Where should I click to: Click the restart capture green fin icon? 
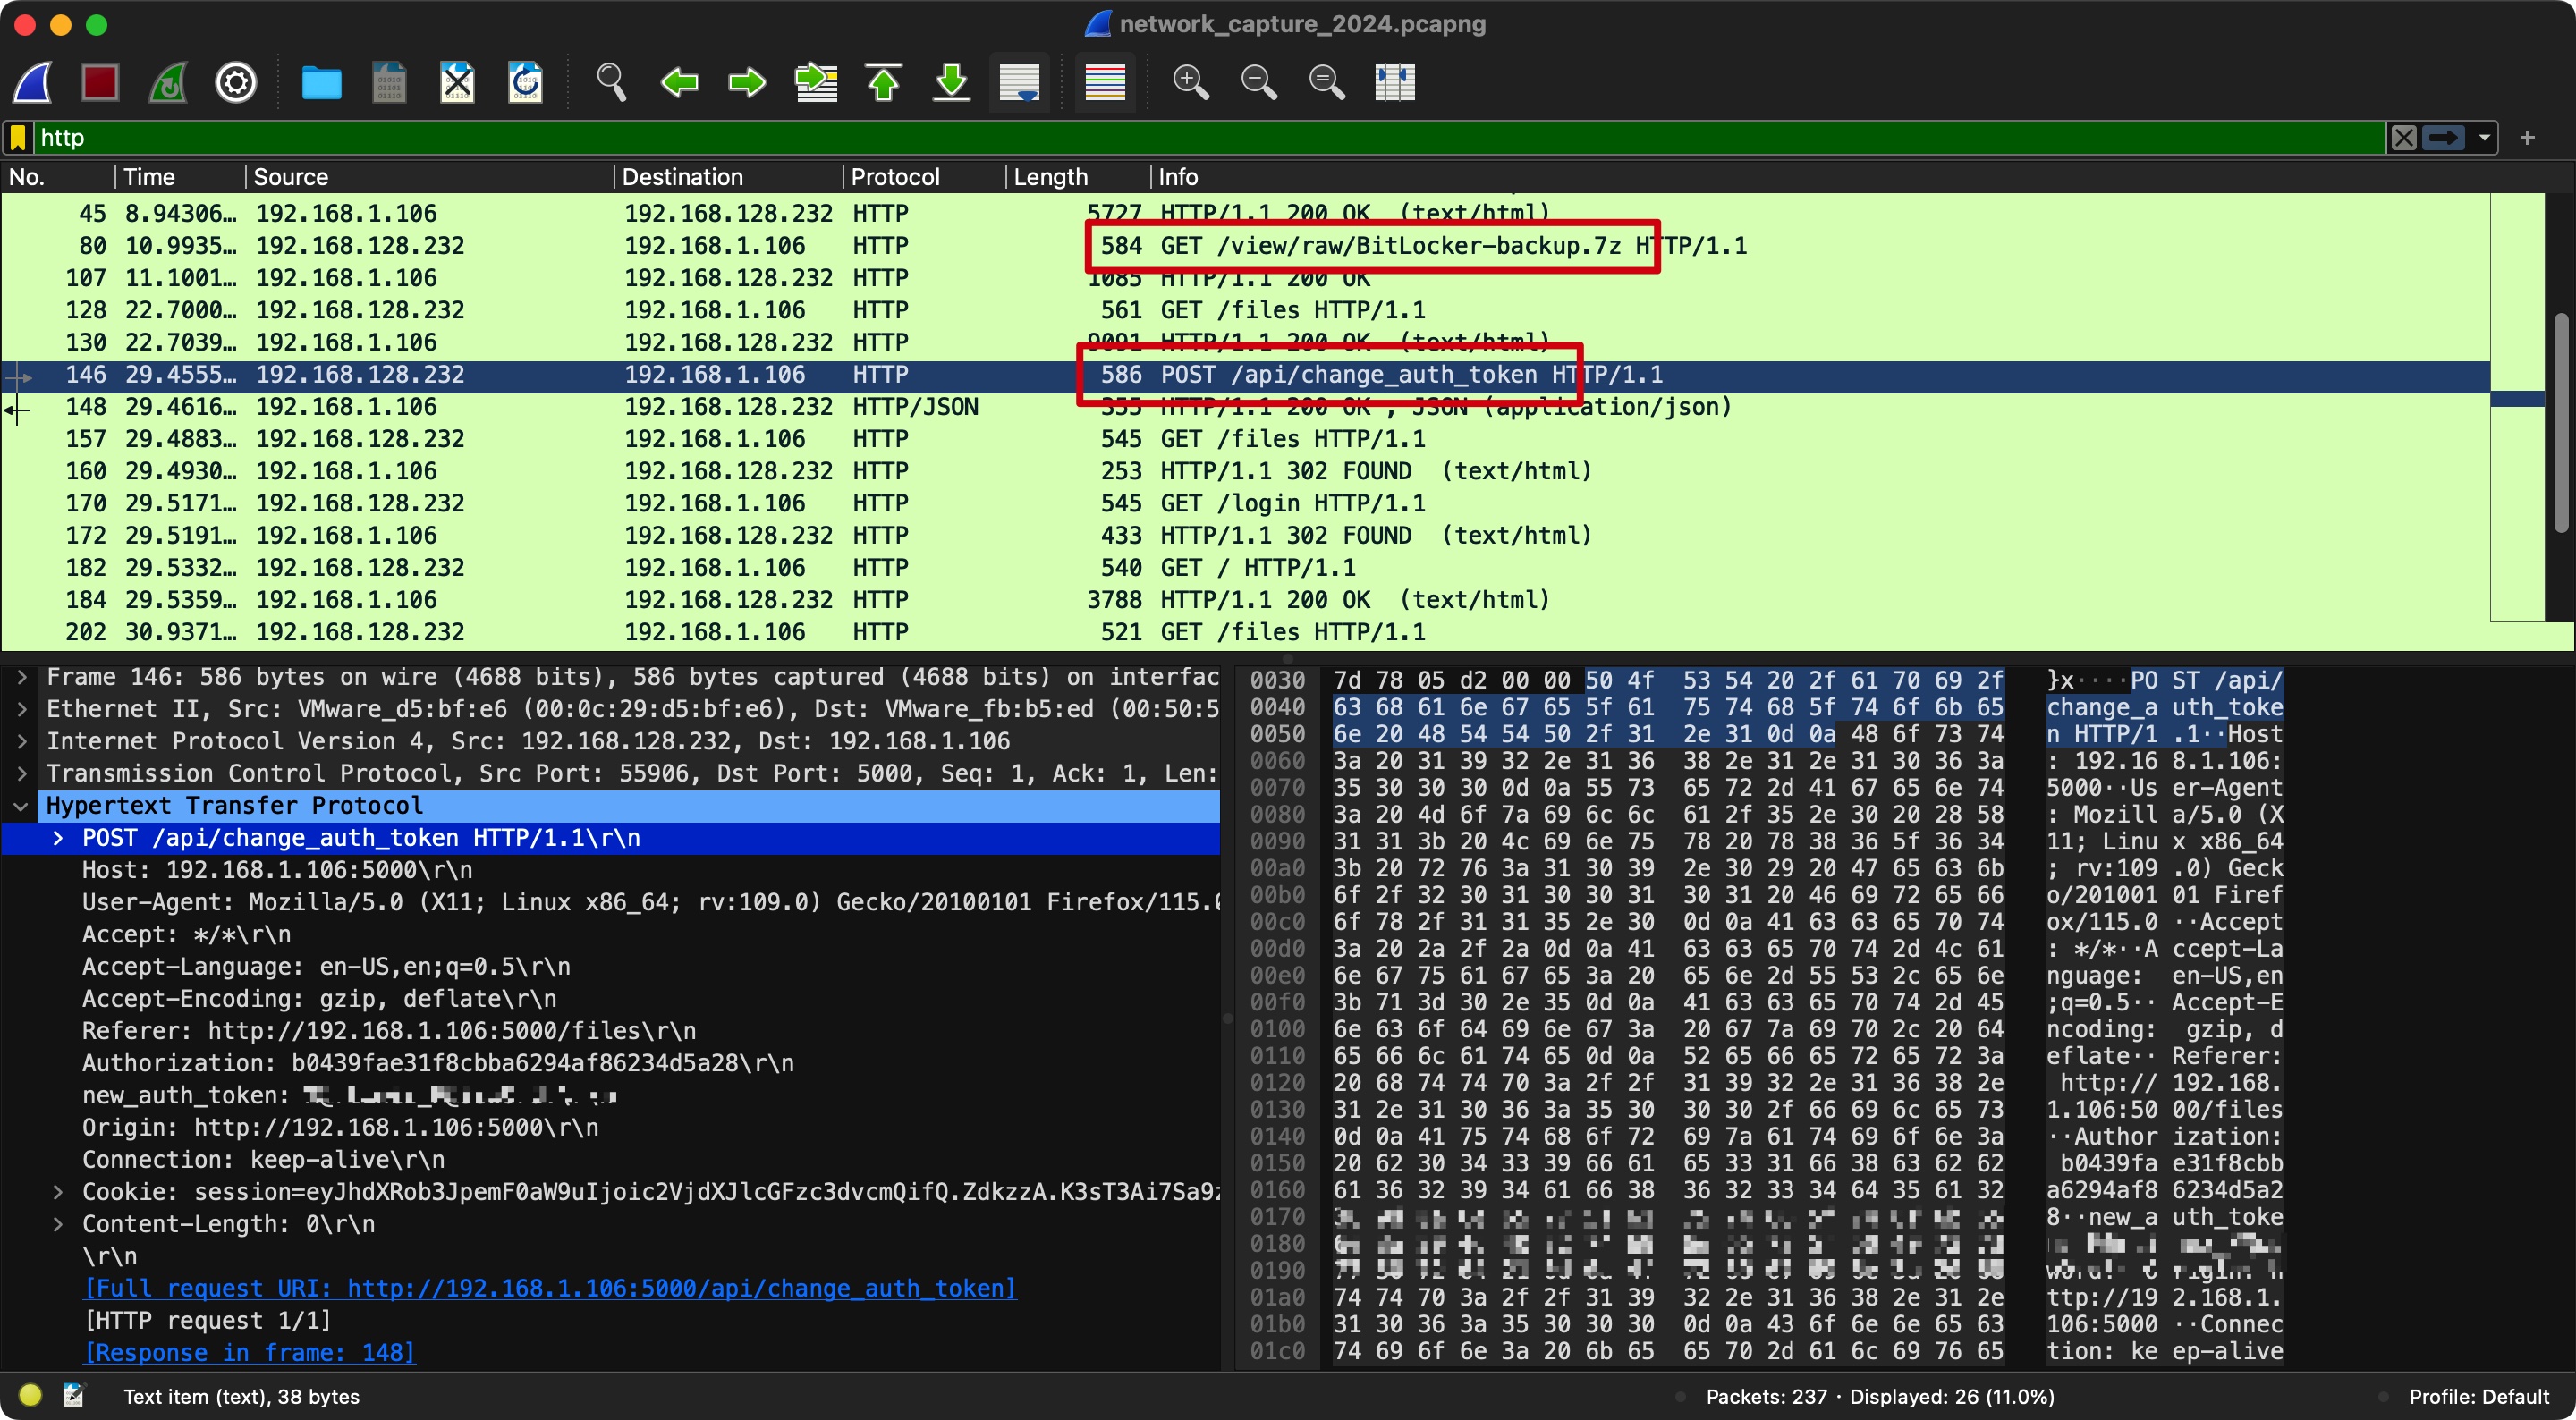point(168,82)
